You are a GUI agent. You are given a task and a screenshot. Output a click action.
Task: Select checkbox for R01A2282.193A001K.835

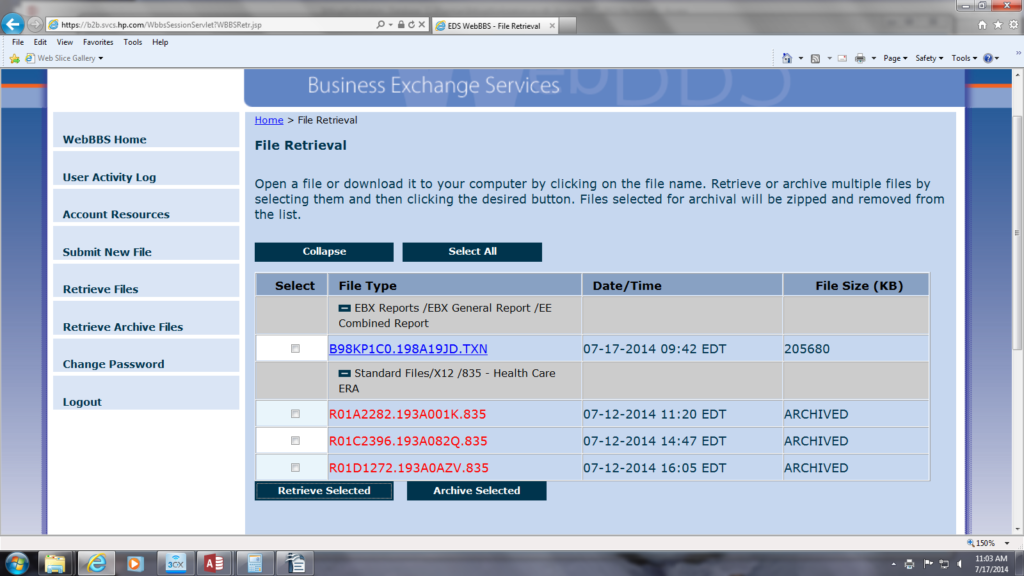tap(295, 414)
